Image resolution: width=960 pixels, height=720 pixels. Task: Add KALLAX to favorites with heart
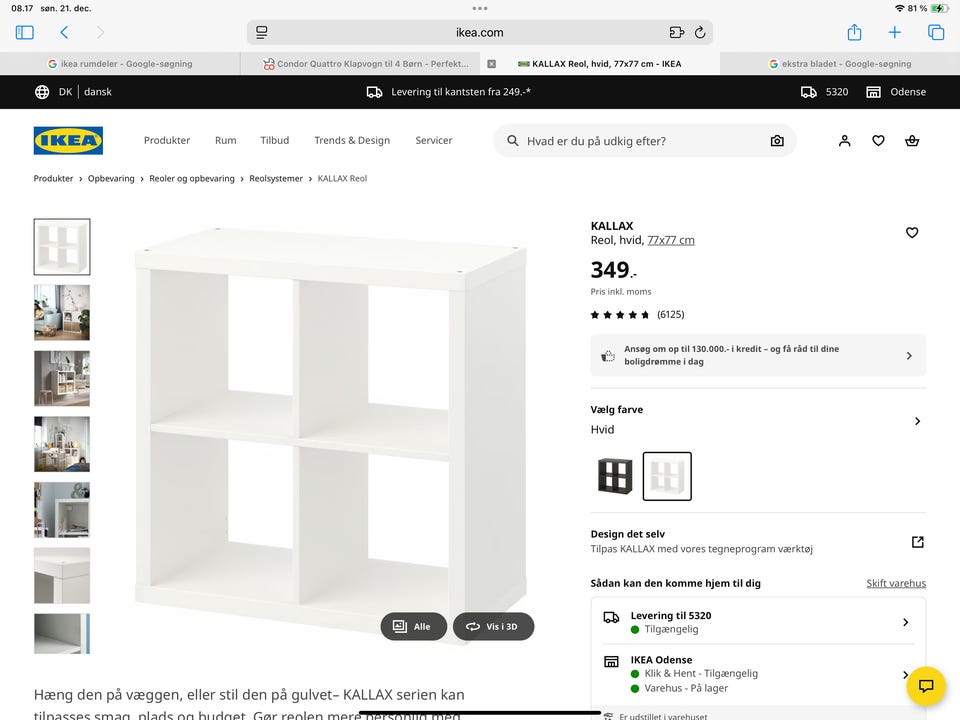912,233
